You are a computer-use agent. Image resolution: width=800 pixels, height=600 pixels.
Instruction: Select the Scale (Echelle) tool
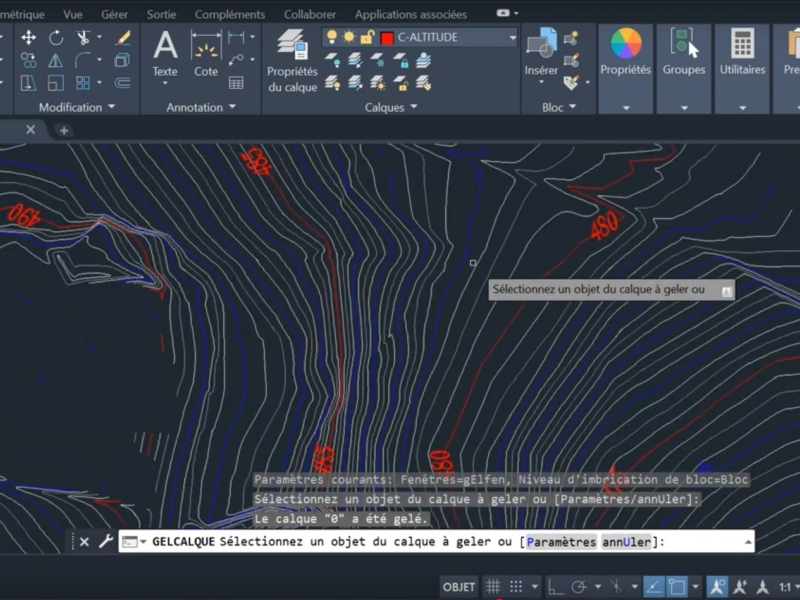point(56,83)
